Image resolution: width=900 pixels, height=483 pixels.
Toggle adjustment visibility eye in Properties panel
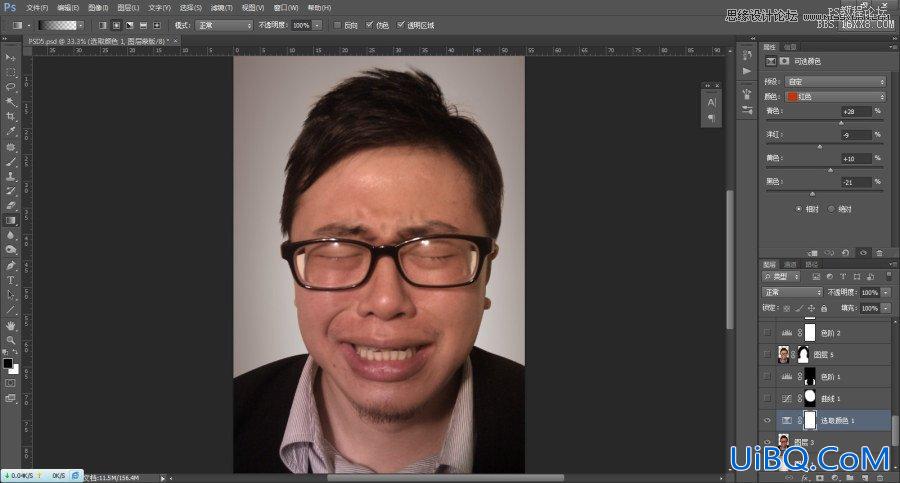point(863,253)
